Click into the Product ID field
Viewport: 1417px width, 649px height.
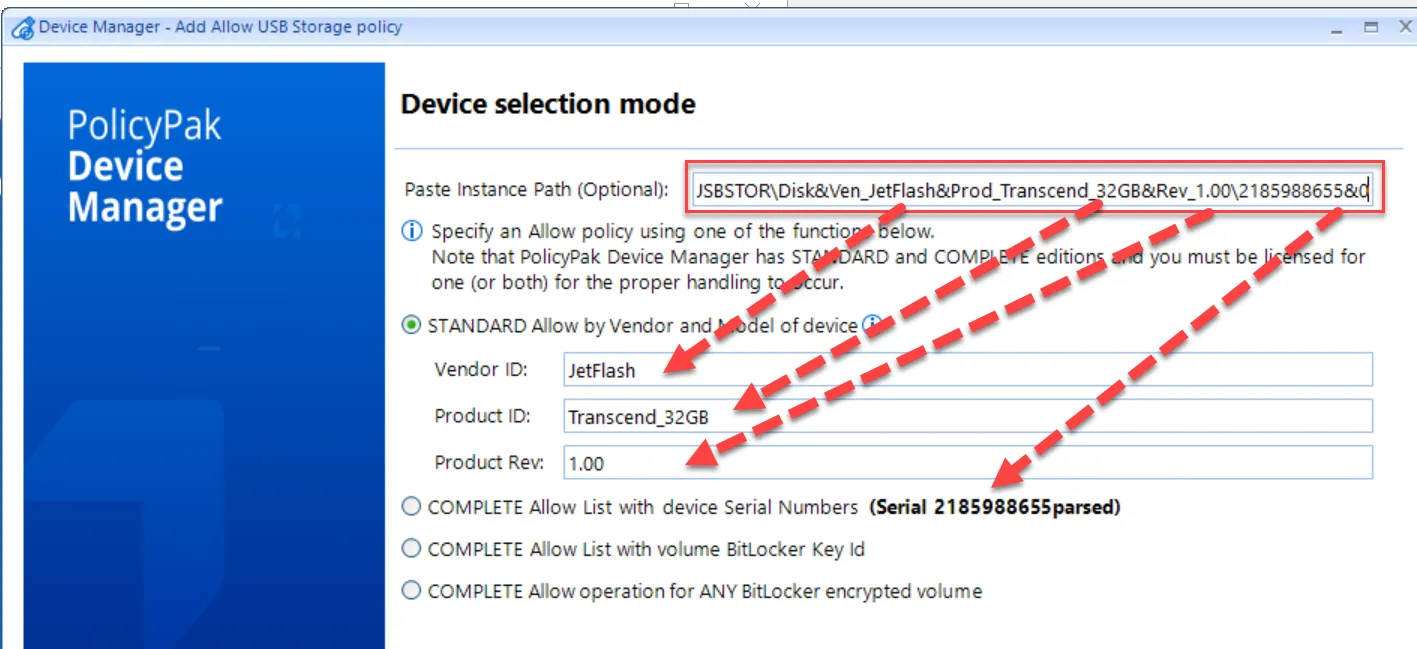point(968,416)
